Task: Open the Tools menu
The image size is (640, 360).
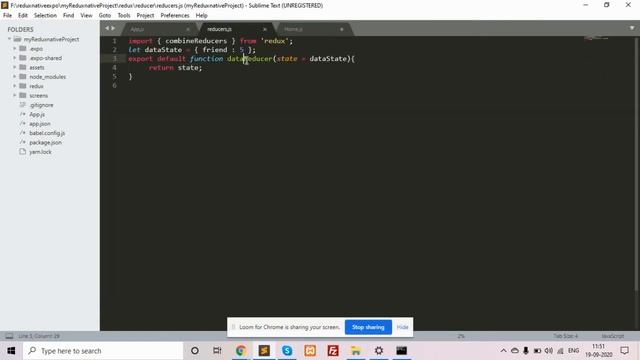Action: [124, 16]
